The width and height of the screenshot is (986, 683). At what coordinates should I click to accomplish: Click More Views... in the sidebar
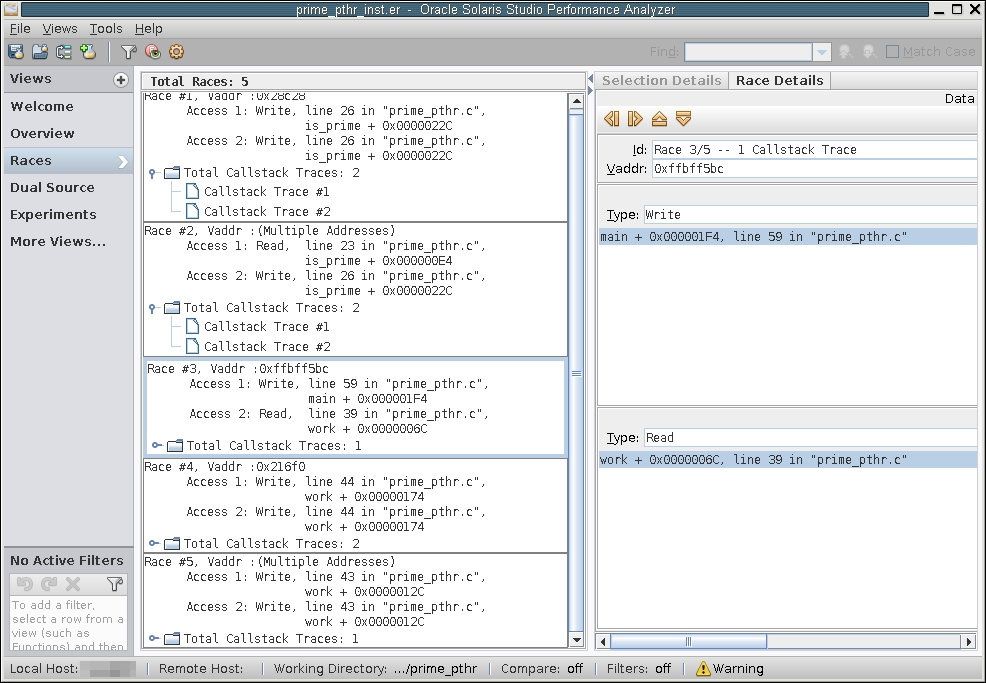(x=58, y=241)
